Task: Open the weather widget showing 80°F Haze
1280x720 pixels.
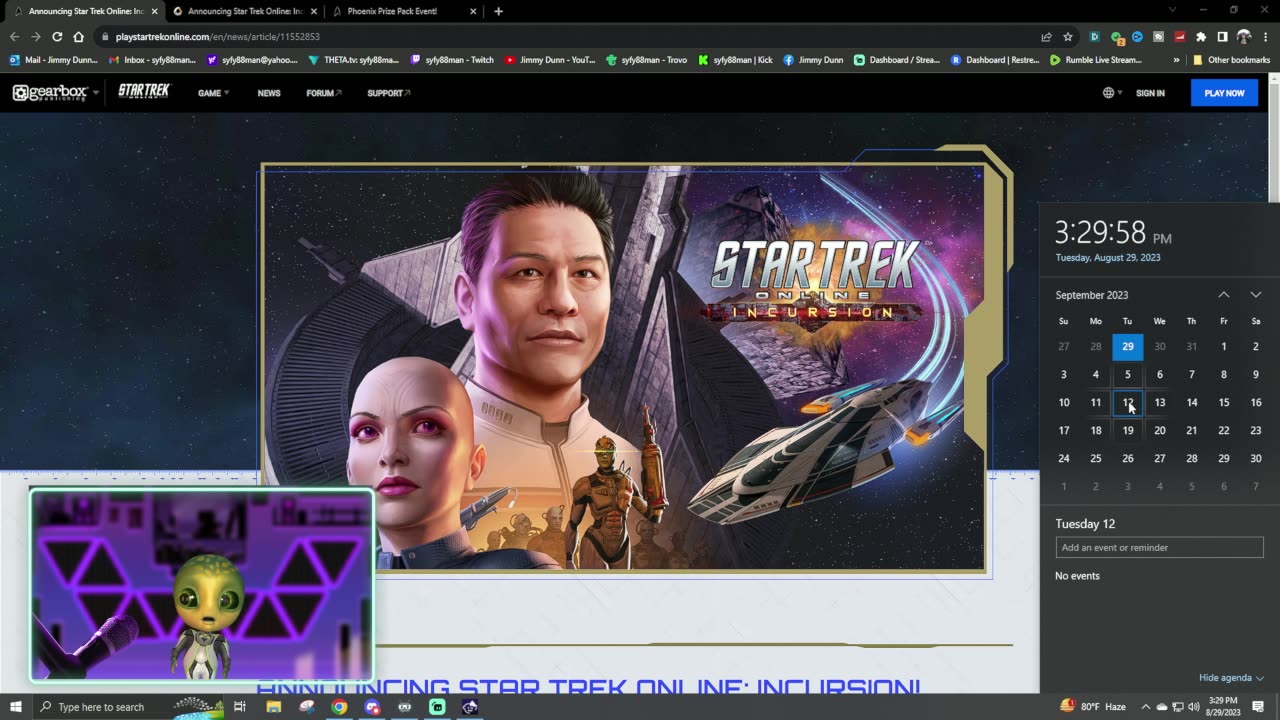Action: 1092,707
